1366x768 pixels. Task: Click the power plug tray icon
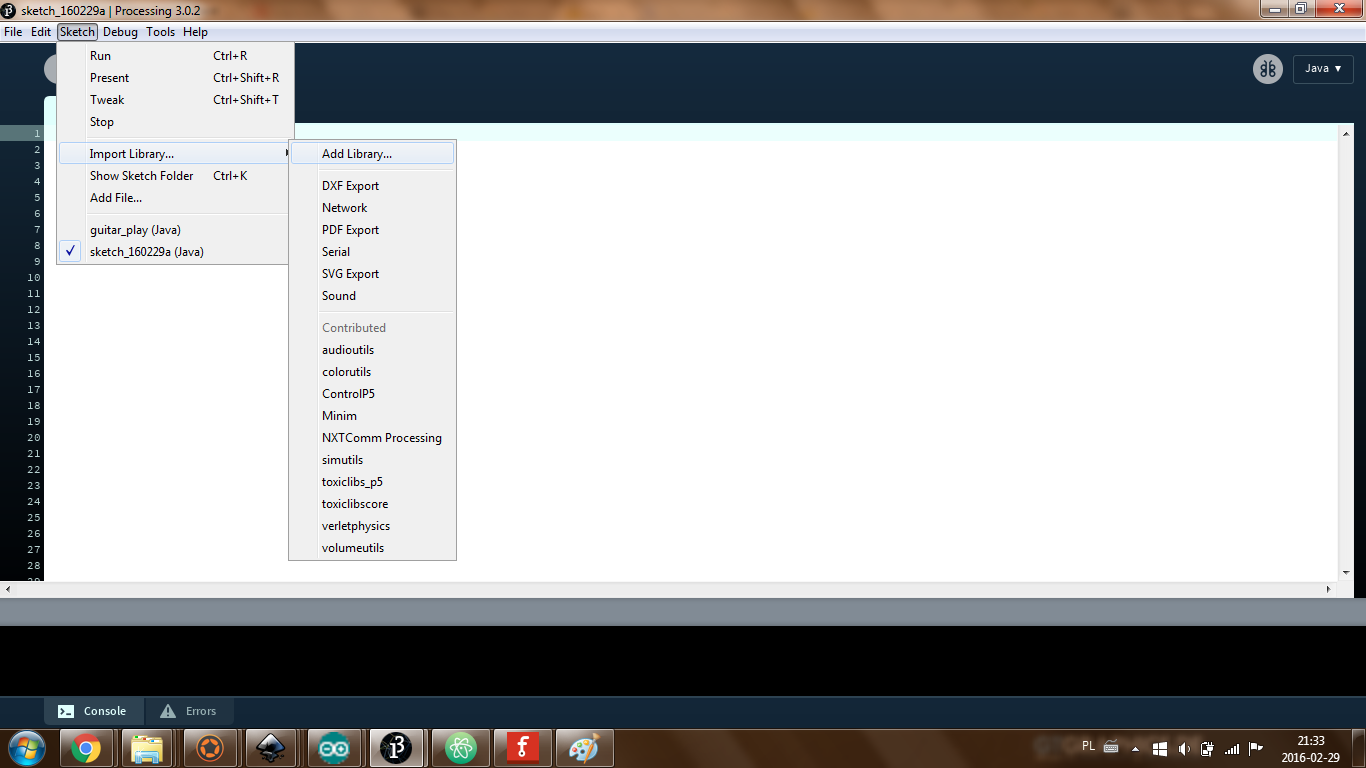tap(1208, 749)
